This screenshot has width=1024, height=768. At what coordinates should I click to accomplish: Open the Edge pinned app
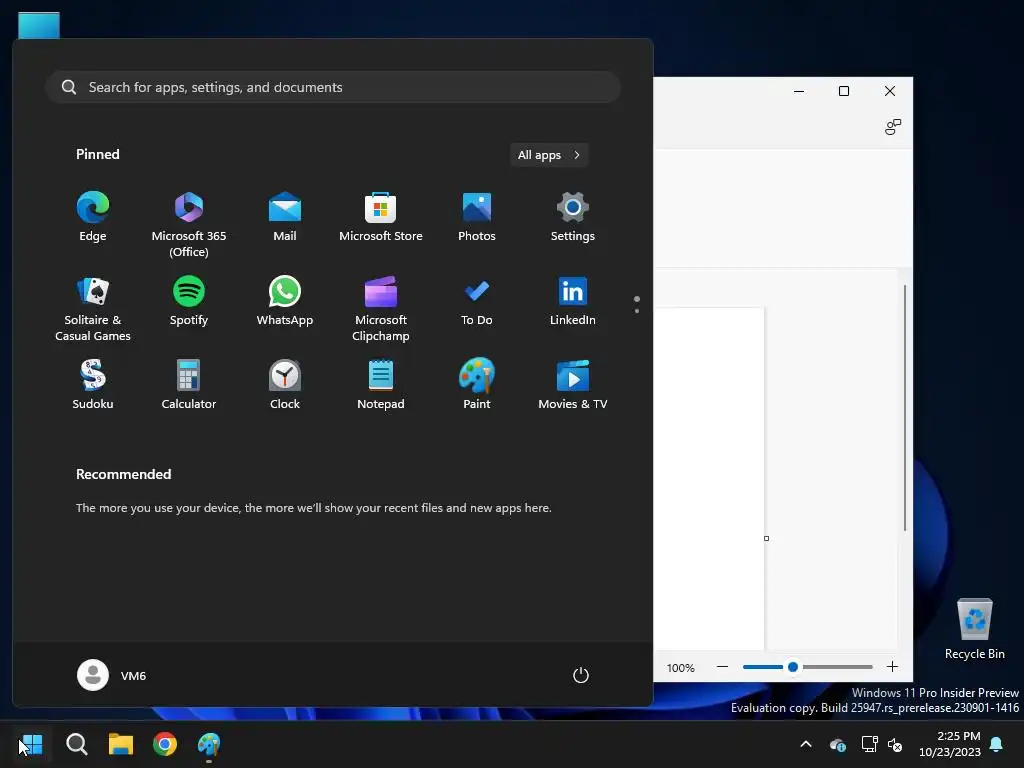93,217
